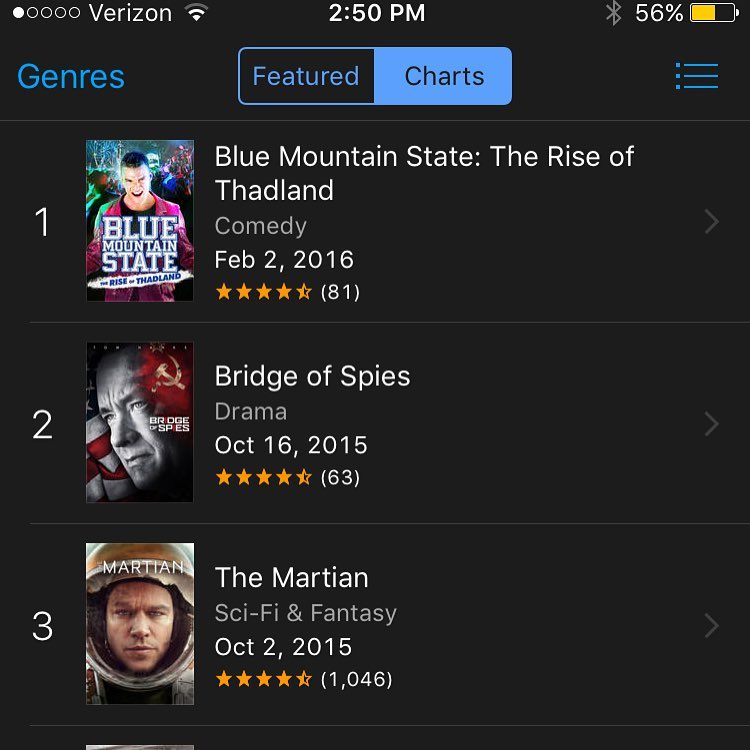Tap the 2:50 PM status bar clock

point(376,14)
